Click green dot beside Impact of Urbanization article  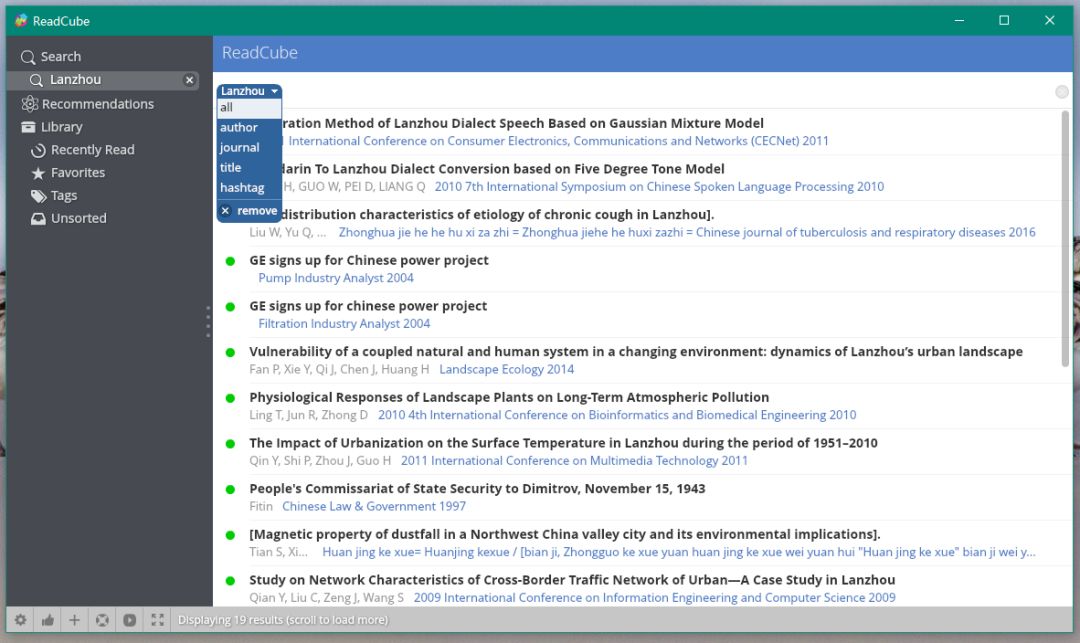click(230, 443)
